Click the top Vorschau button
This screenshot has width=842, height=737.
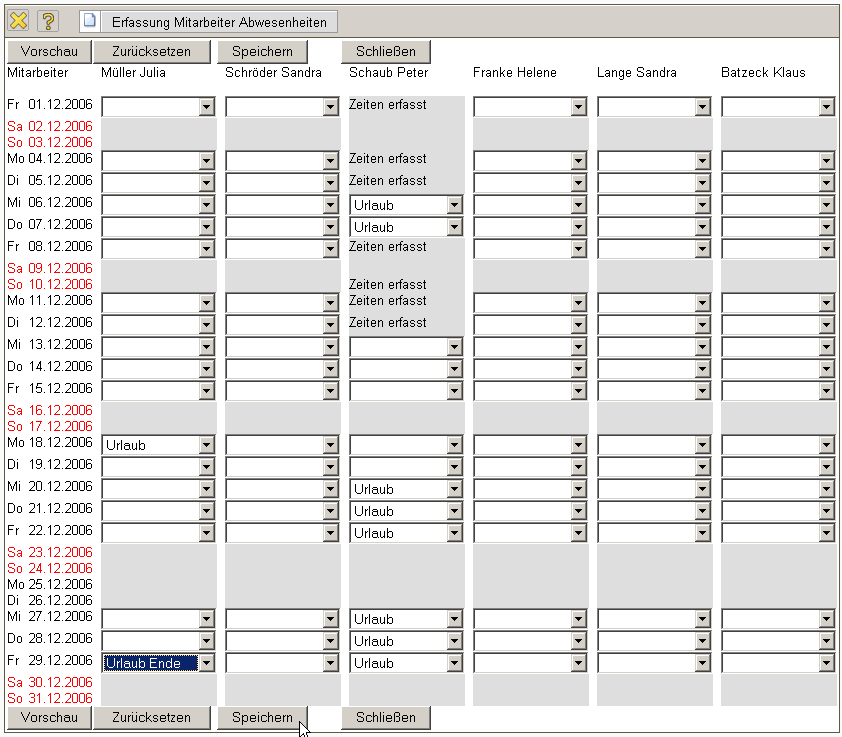tap(49, 51)
